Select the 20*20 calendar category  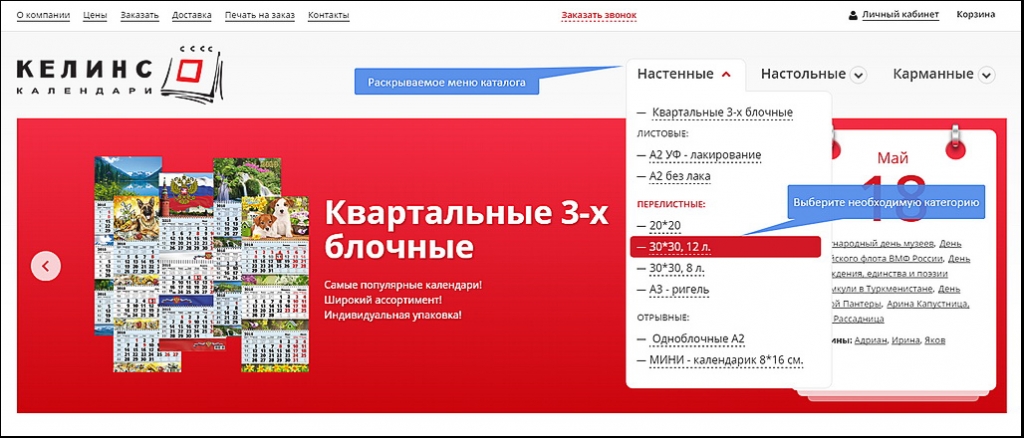(x=665, y=225)
